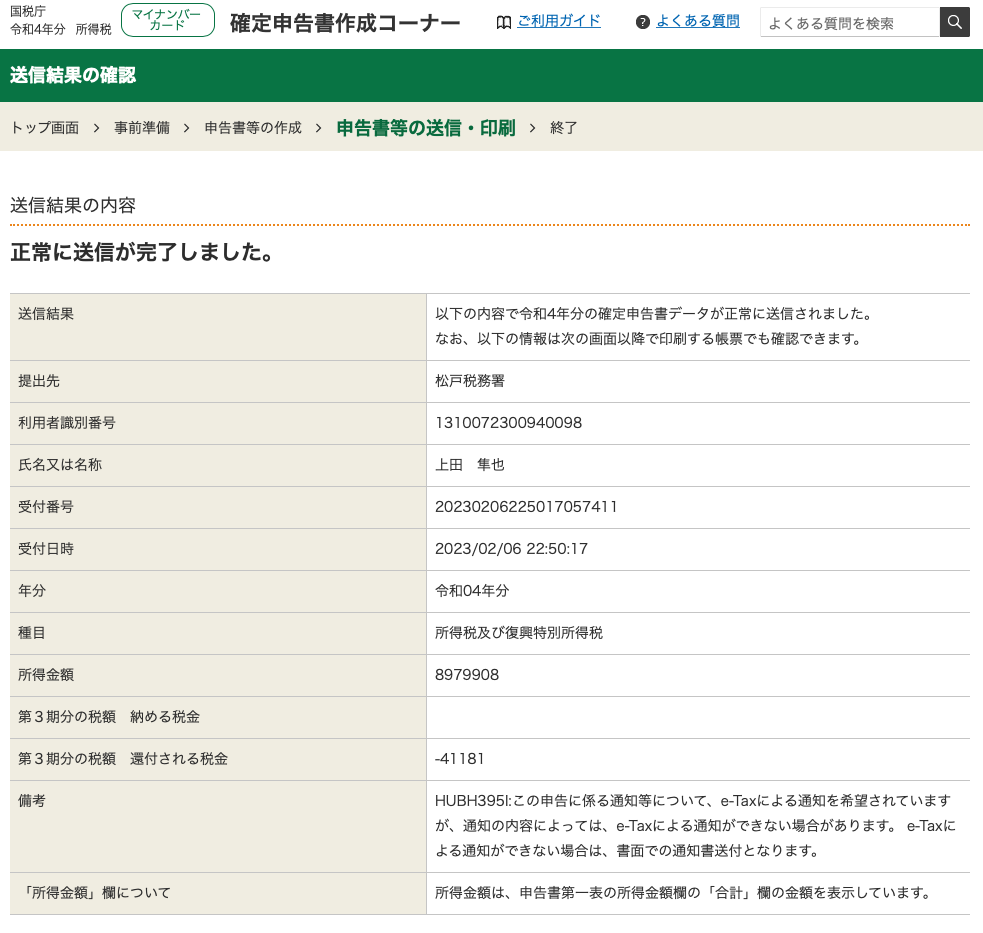Click the 確定申告書作成コーナー page title
This screenshot has width=983, height=933.
[345, 22]
